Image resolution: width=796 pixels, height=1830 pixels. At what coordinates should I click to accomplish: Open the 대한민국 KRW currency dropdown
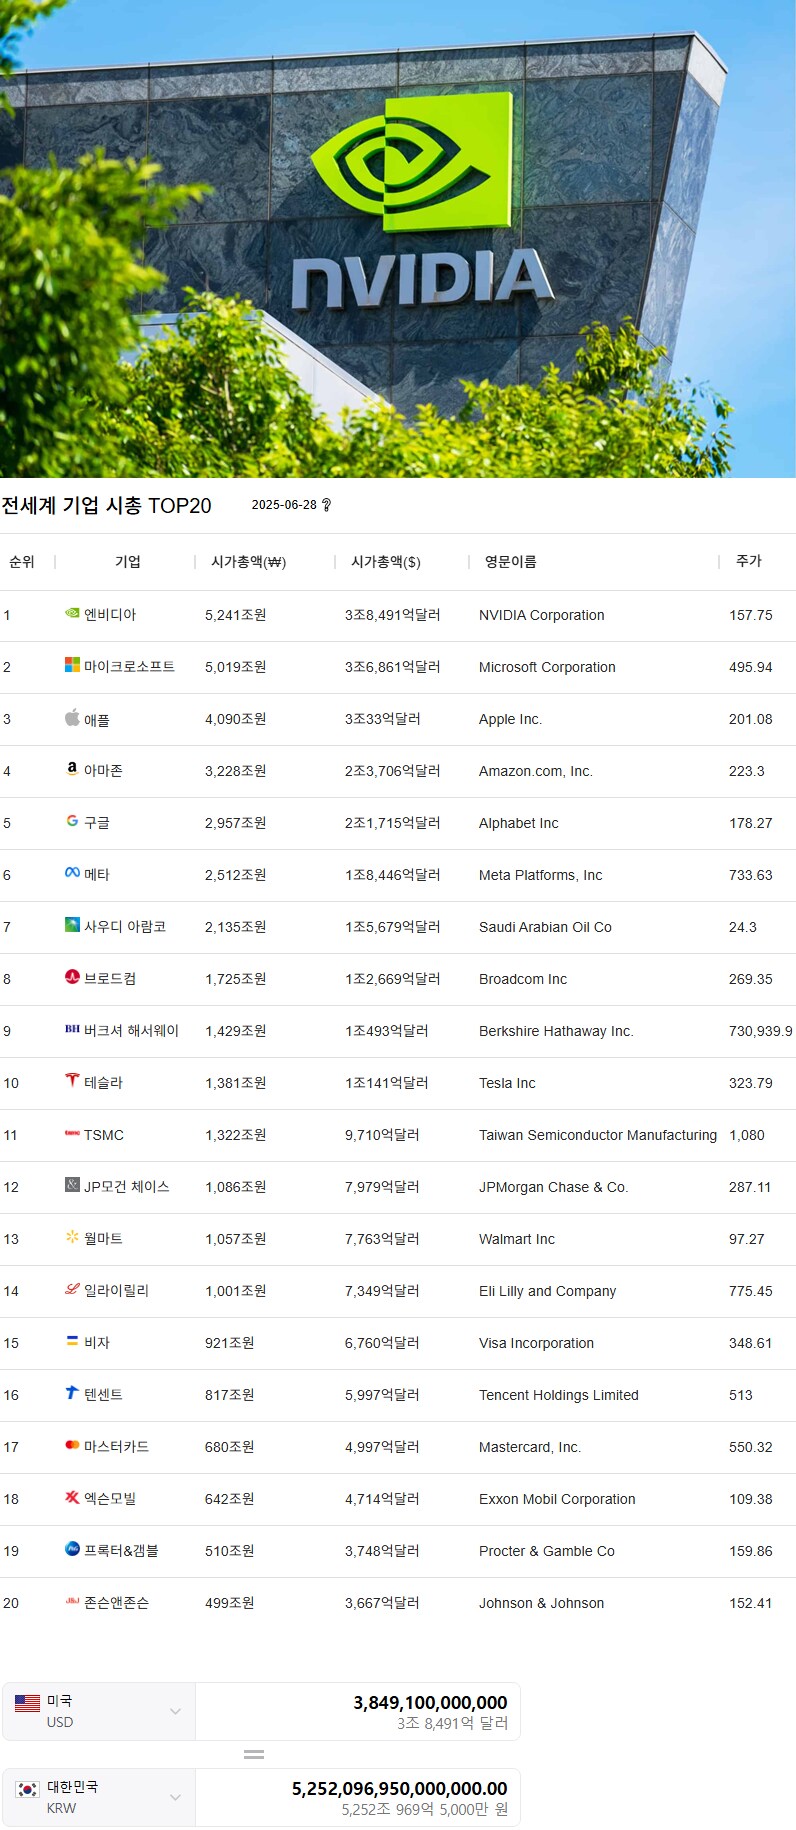pos(99,1797)
